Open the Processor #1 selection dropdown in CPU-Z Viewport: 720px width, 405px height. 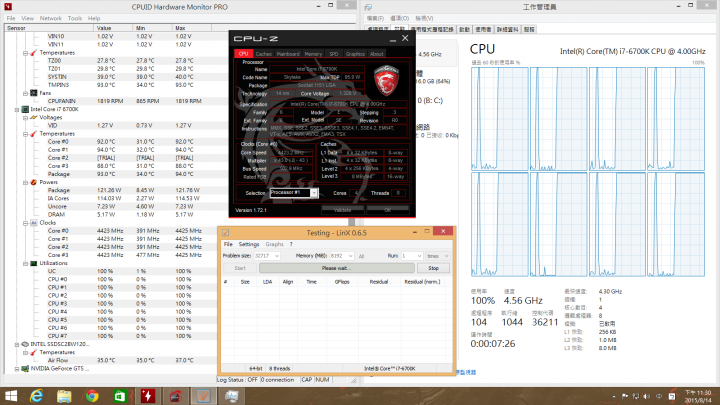314,193
